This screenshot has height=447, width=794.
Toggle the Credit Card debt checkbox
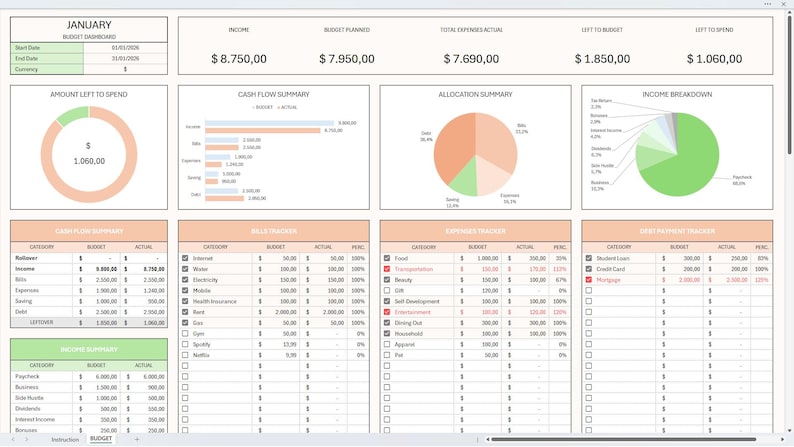point(588,269)
